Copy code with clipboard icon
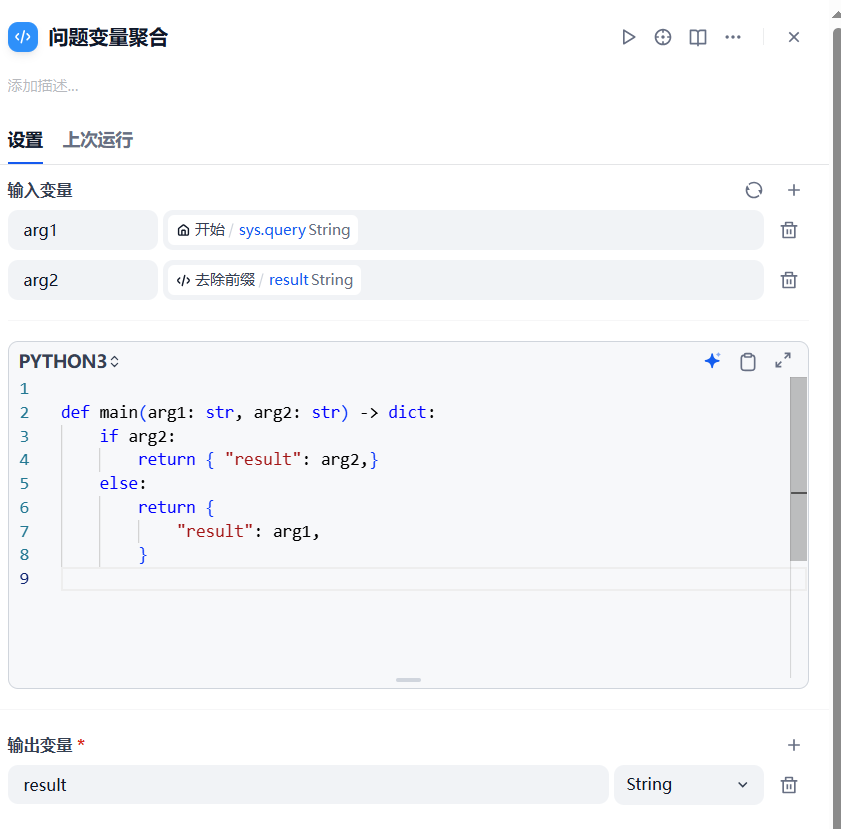This screenshot has height=829, width=841. 748,361
